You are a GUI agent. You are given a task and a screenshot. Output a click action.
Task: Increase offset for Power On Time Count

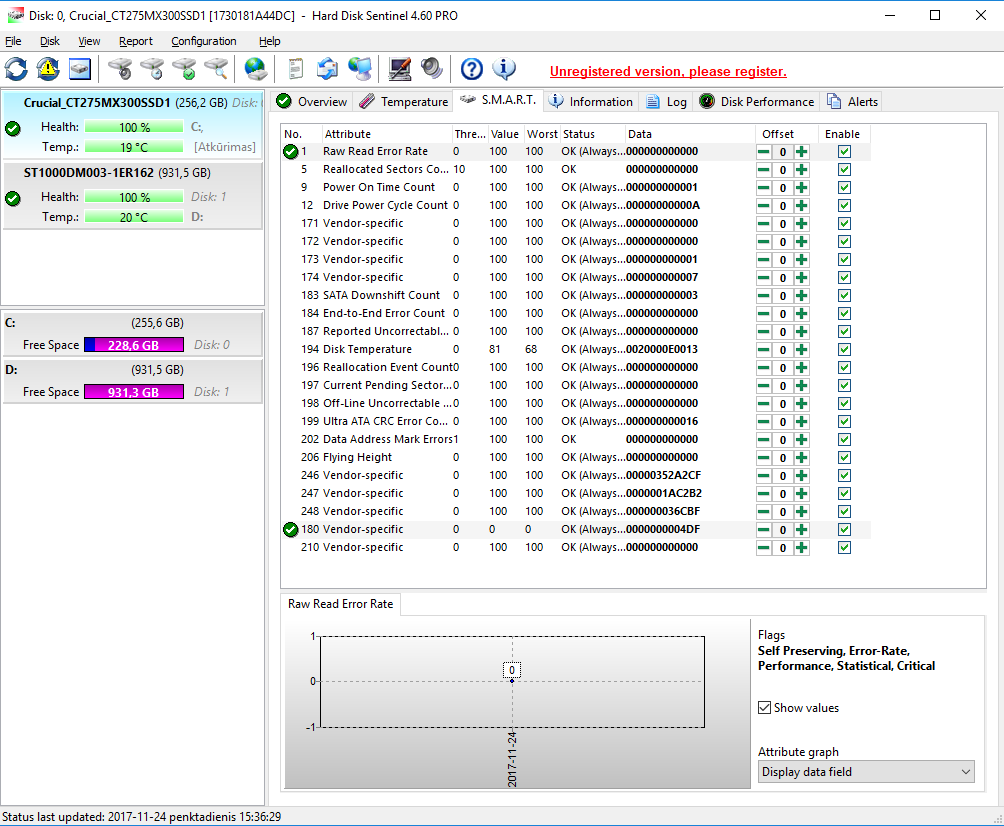pyautogui.click(x=802, y=188)
